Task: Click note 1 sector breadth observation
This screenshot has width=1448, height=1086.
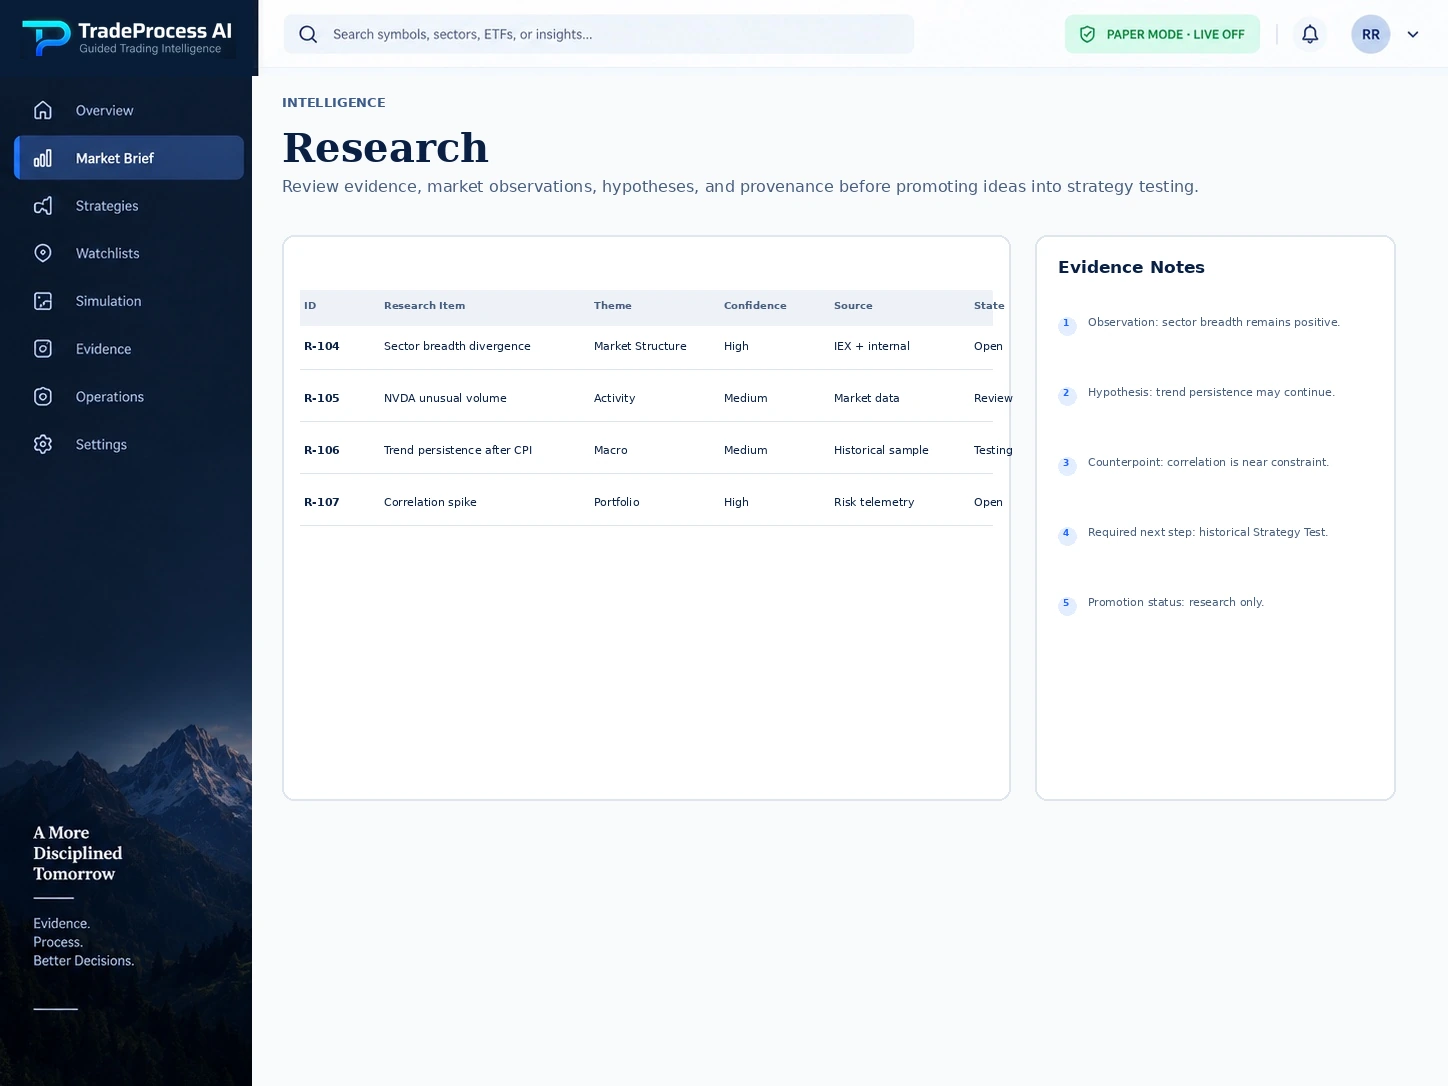Action: click(x=1214, y=322)
